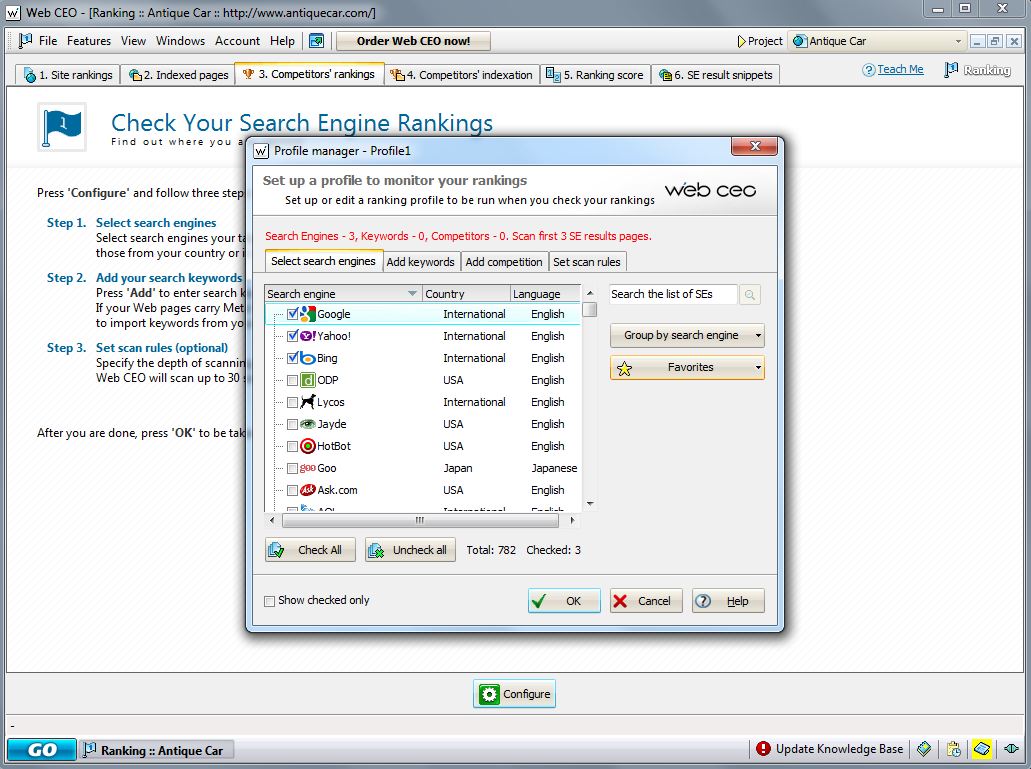Click the Uncheck all button

pos(410,550)
